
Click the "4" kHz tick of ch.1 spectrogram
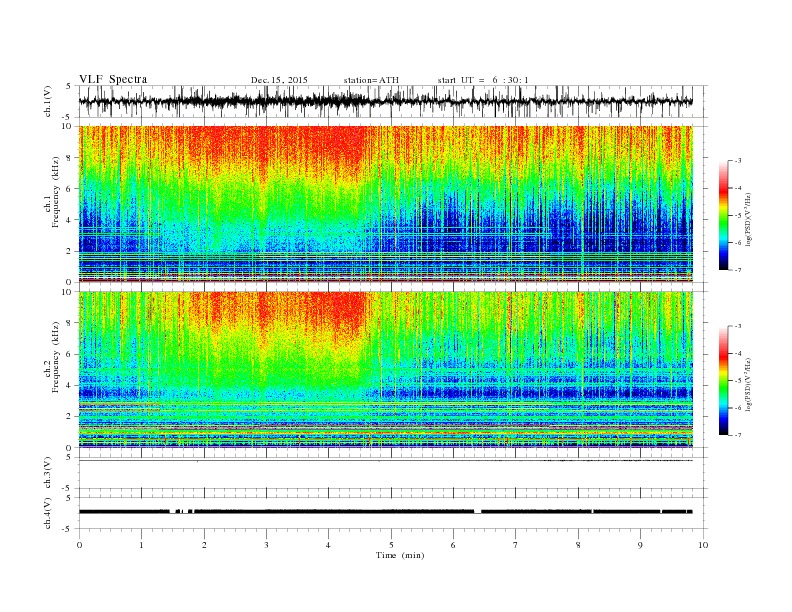[x=70, y=220]
